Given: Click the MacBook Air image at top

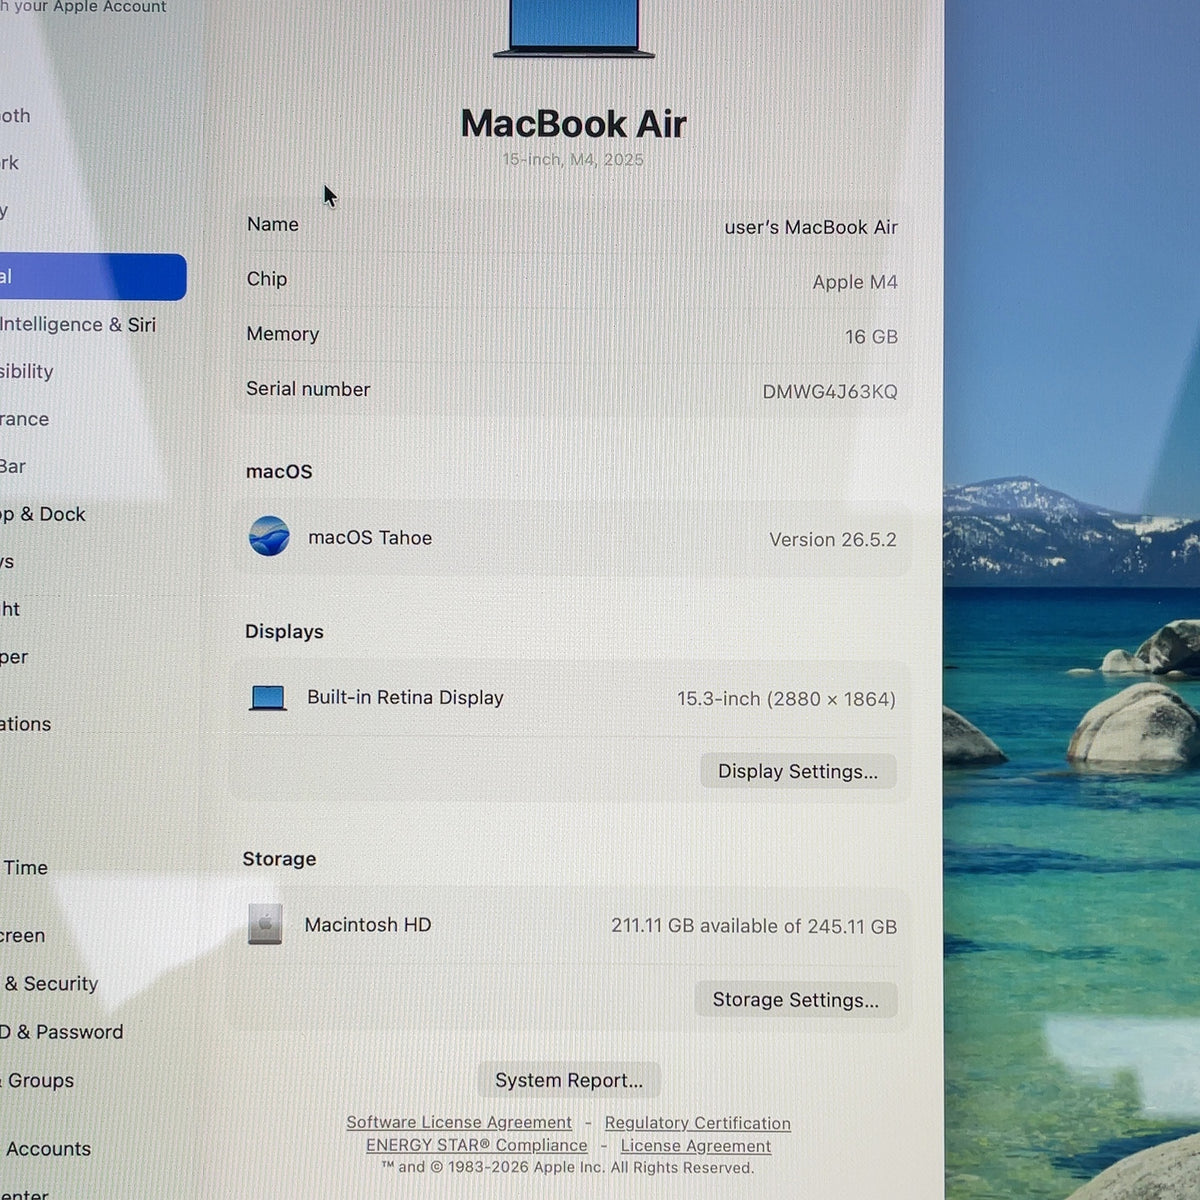Looking at the screenshot, I should click(574, 28).
